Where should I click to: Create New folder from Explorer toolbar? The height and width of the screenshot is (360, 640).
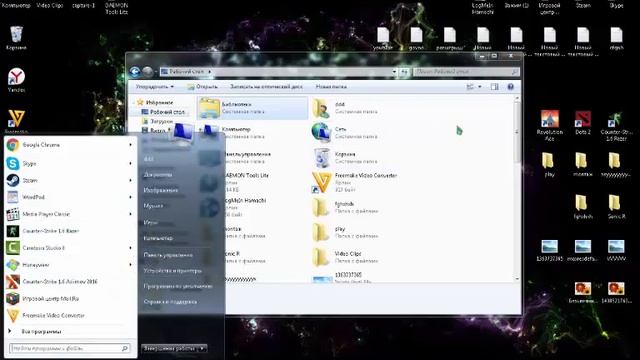coord(331,87)
